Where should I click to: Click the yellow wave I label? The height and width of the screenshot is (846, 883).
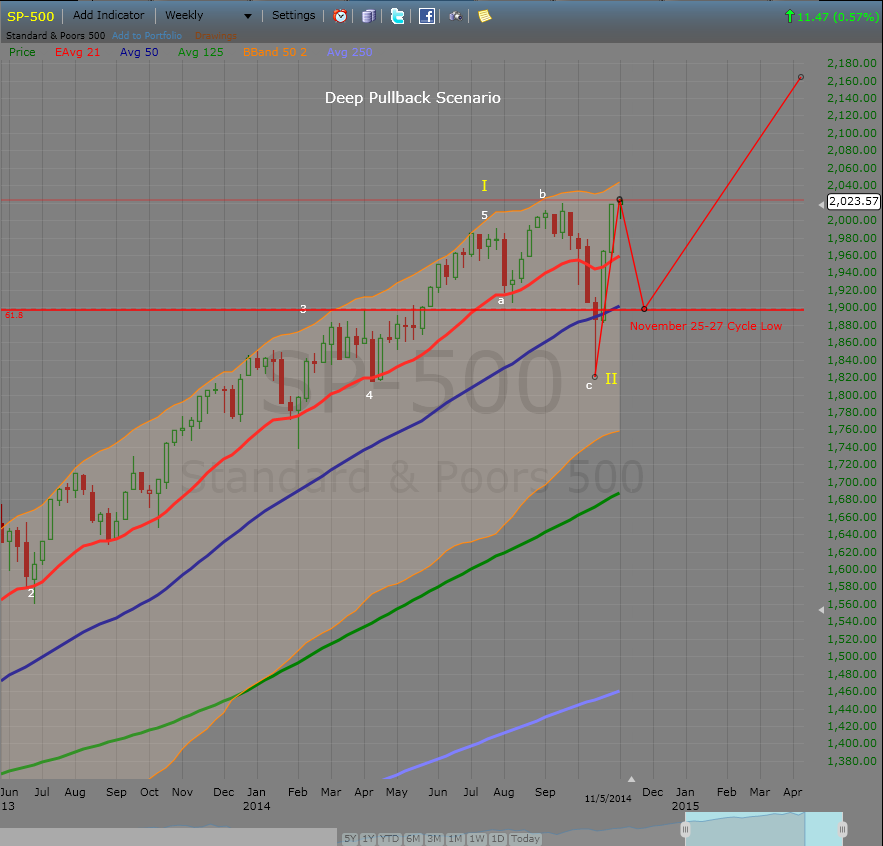point(484,185)
